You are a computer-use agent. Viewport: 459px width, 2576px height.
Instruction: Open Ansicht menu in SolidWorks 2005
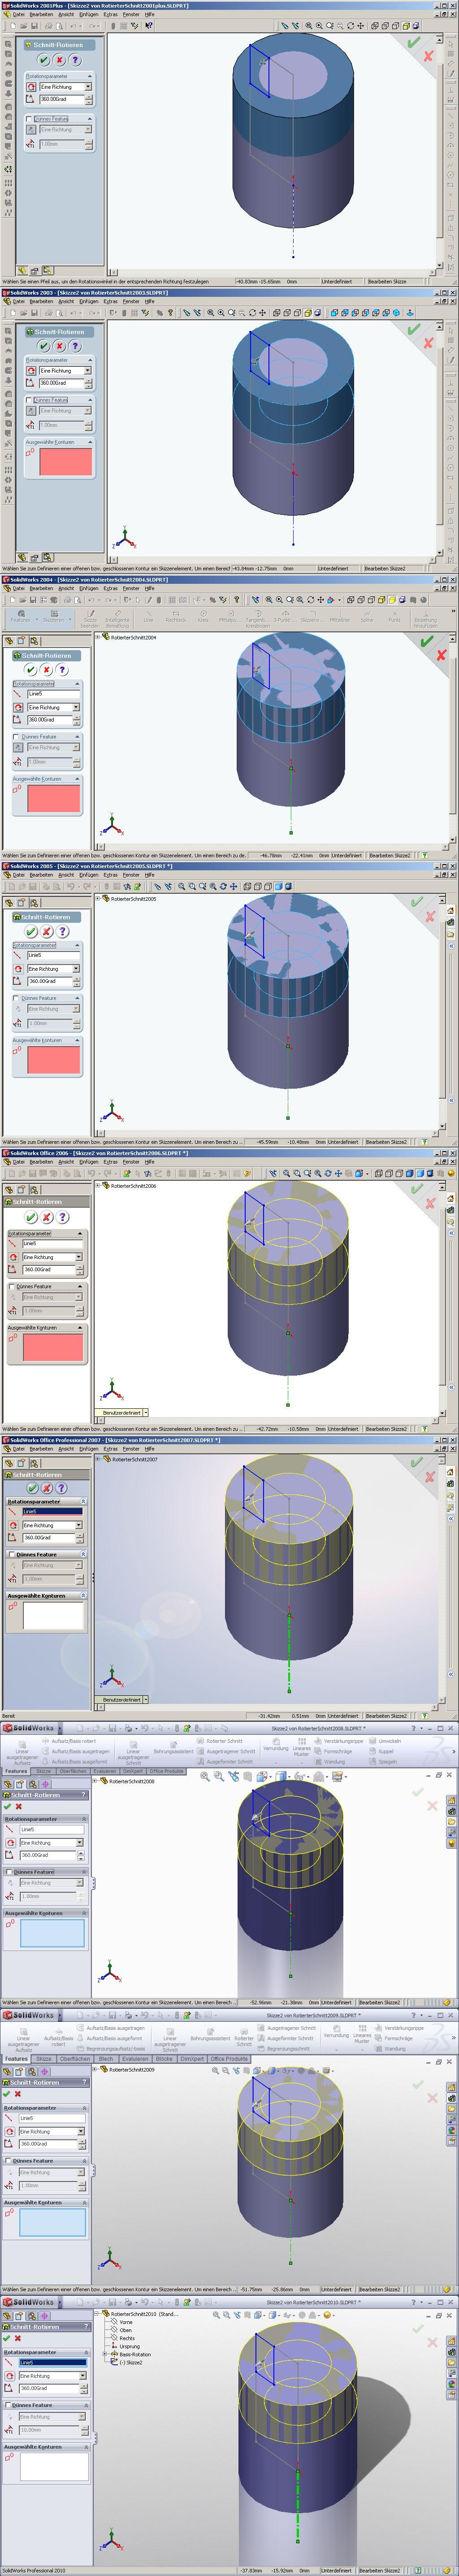point(65,875)
